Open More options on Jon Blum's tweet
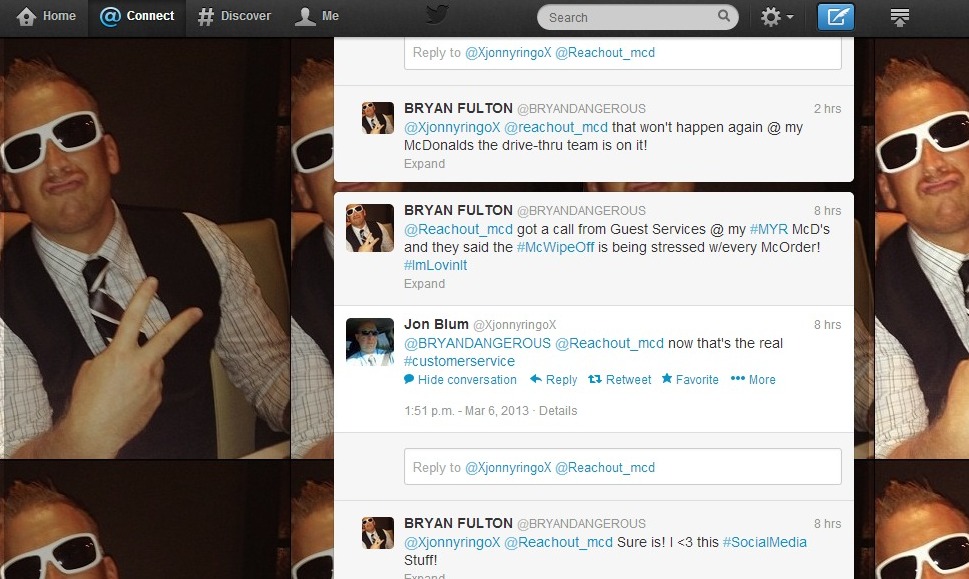 pos(753,379)
